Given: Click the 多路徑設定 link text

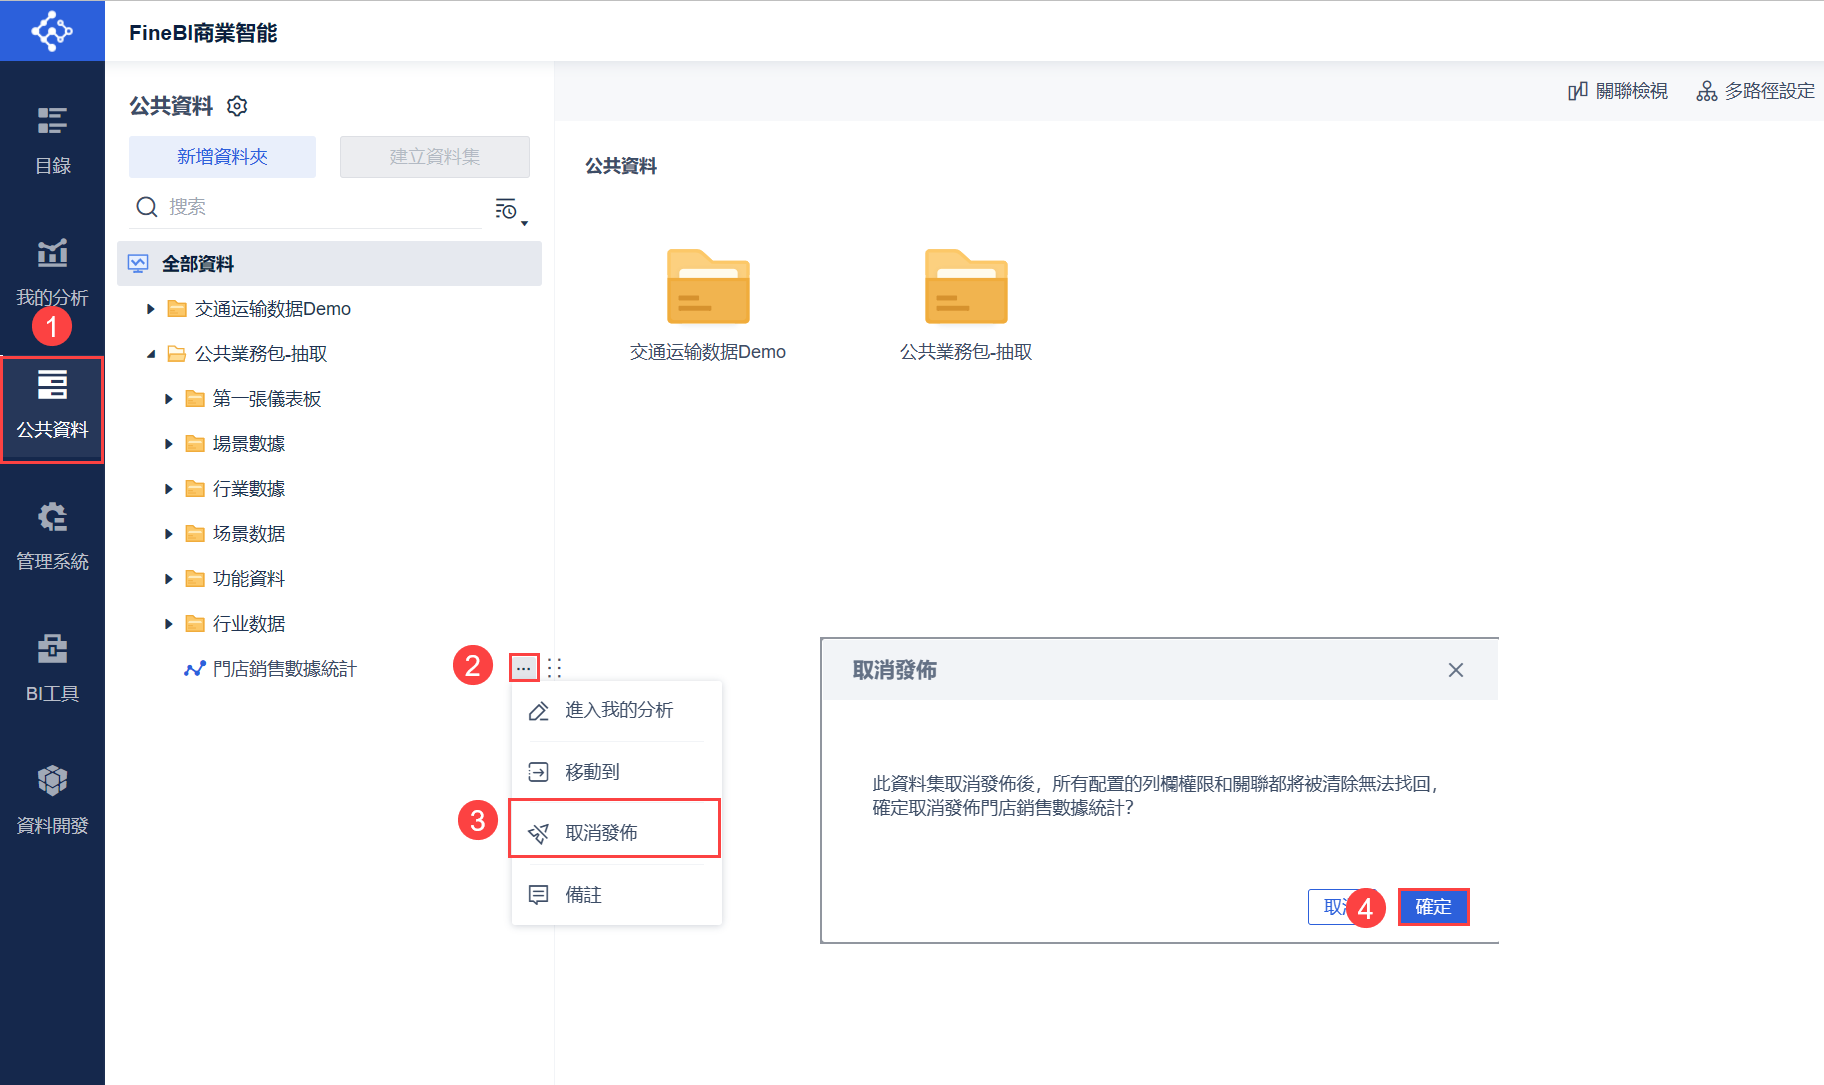Looking at the screenshot, I should [1769, 91].
